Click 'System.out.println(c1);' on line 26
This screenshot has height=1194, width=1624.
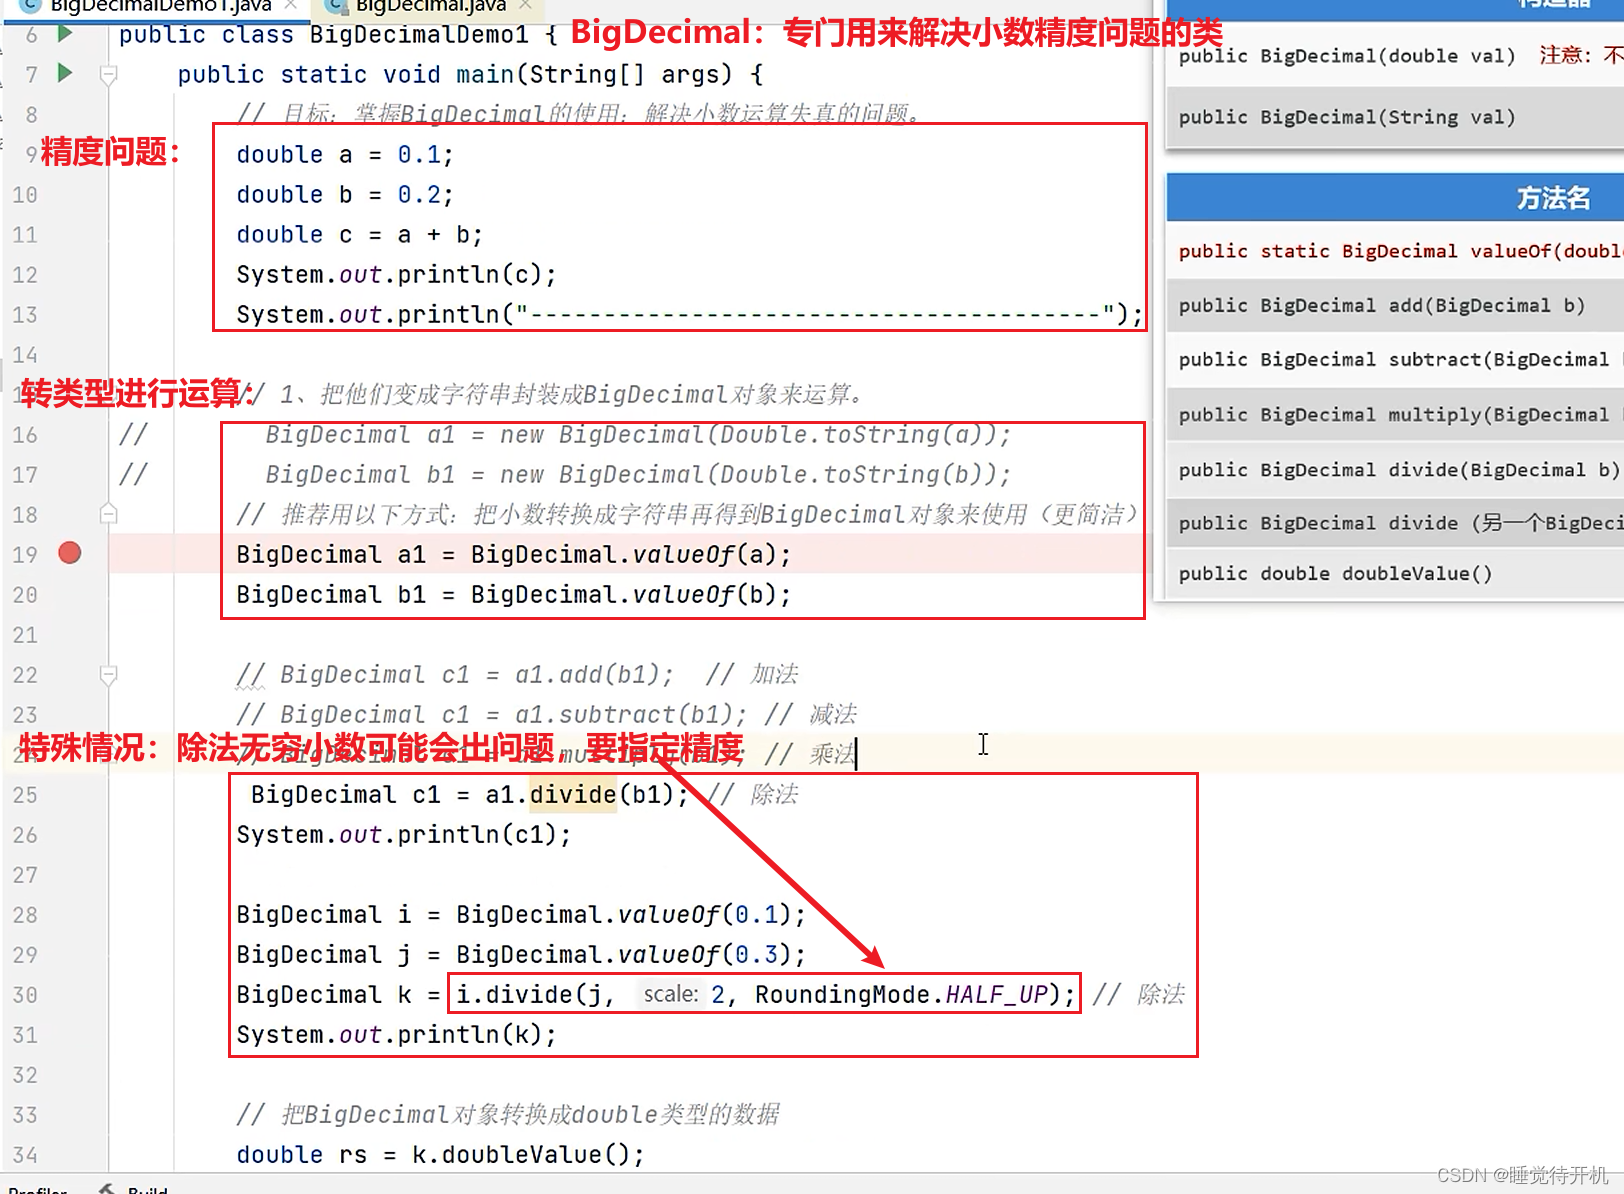click(x=404, y=835)
